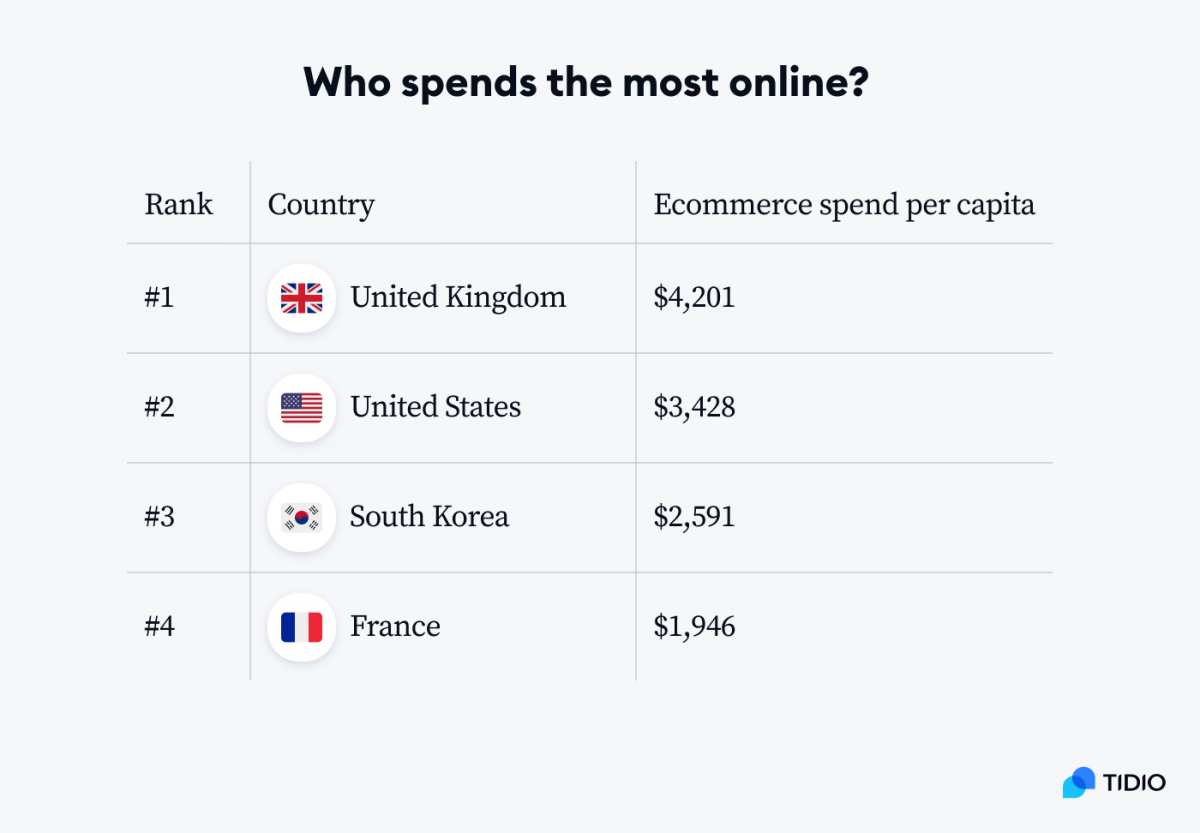Click the France flag icon
The height and width of the screenshot is (833, 1200).
[301, 627]
